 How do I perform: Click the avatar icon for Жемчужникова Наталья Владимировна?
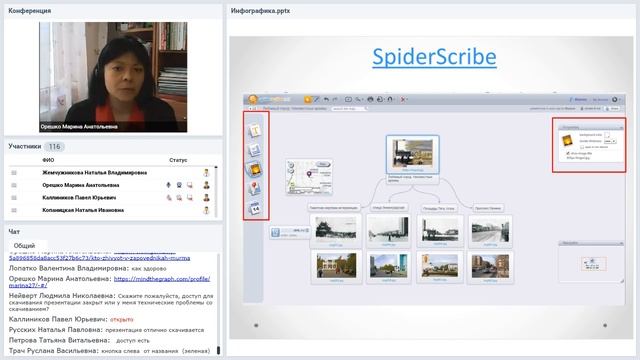[206, 173]
